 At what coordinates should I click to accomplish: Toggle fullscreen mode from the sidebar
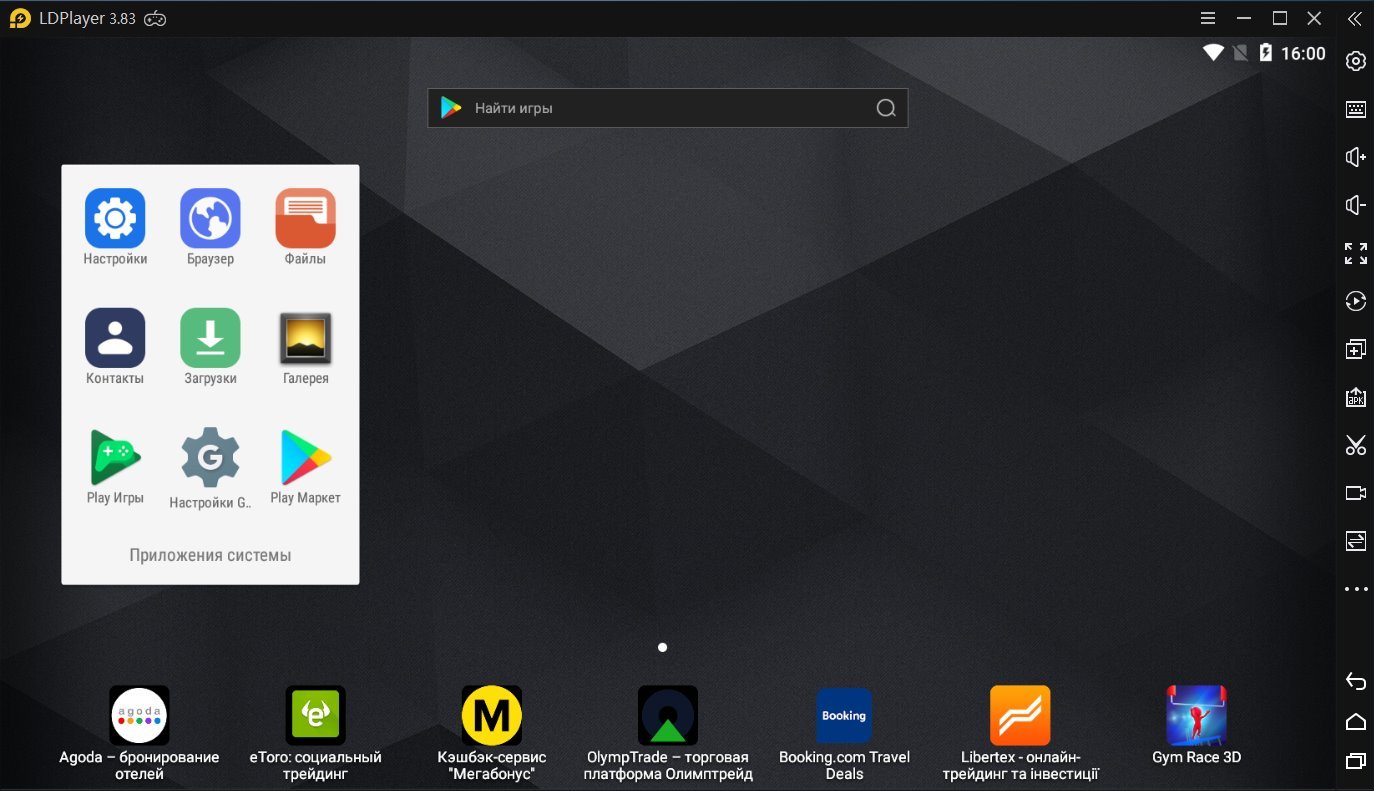[1355, 253]
